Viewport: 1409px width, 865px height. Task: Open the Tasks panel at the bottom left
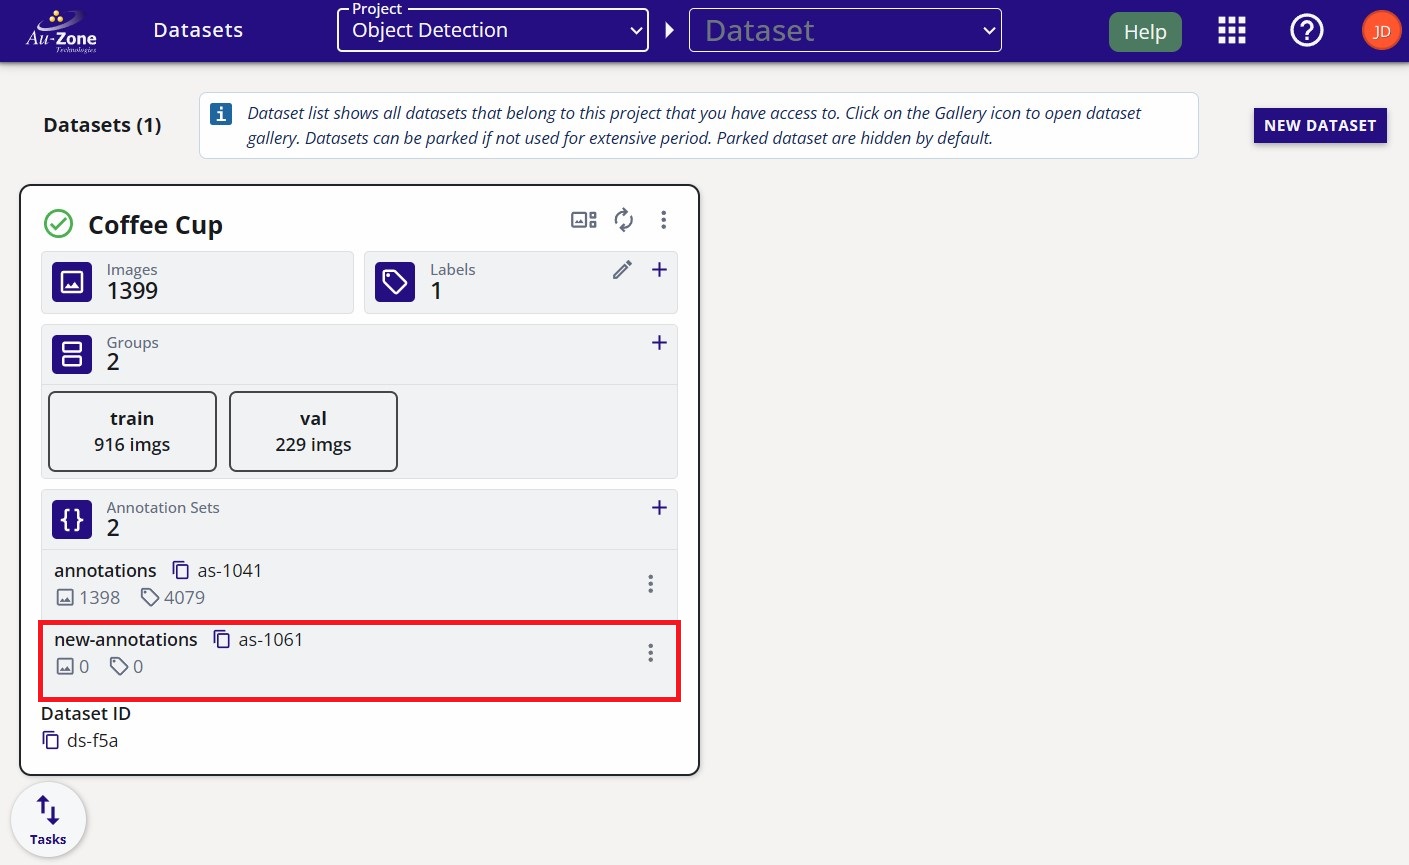point(47,818)
